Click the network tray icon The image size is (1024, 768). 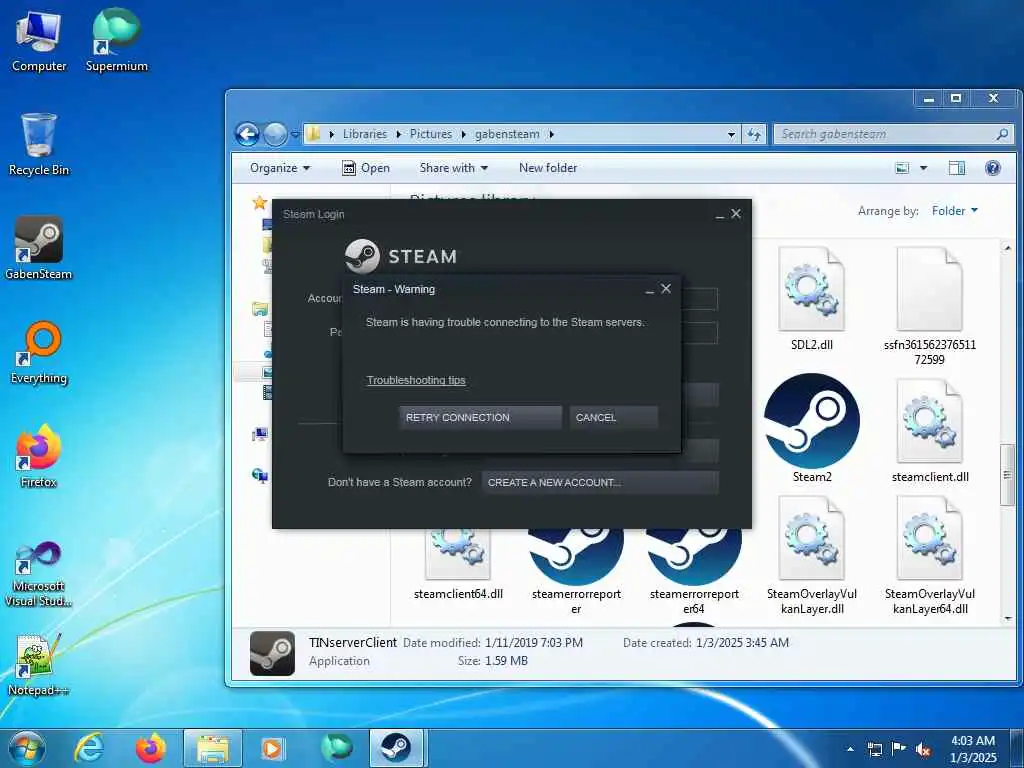click(874, 750)
